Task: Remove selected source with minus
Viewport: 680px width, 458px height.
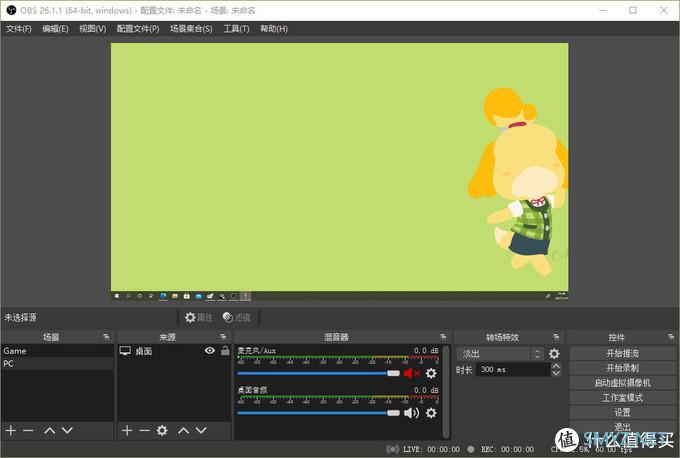Action: coord(144,430)
